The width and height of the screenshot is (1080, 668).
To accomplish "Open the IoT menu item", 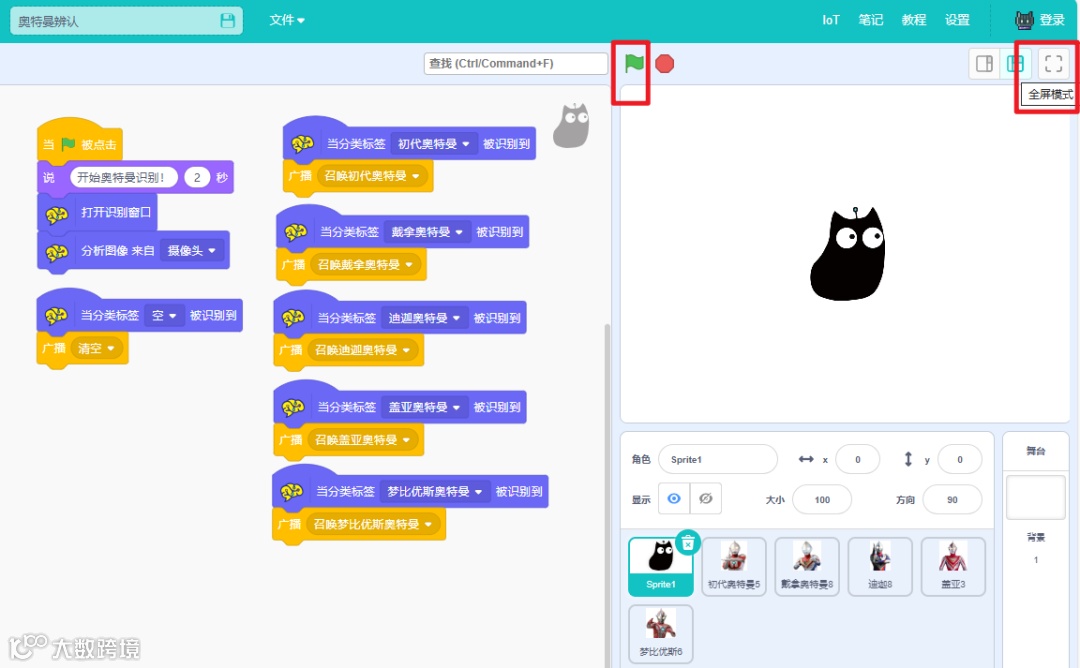I will pos(831,20).
